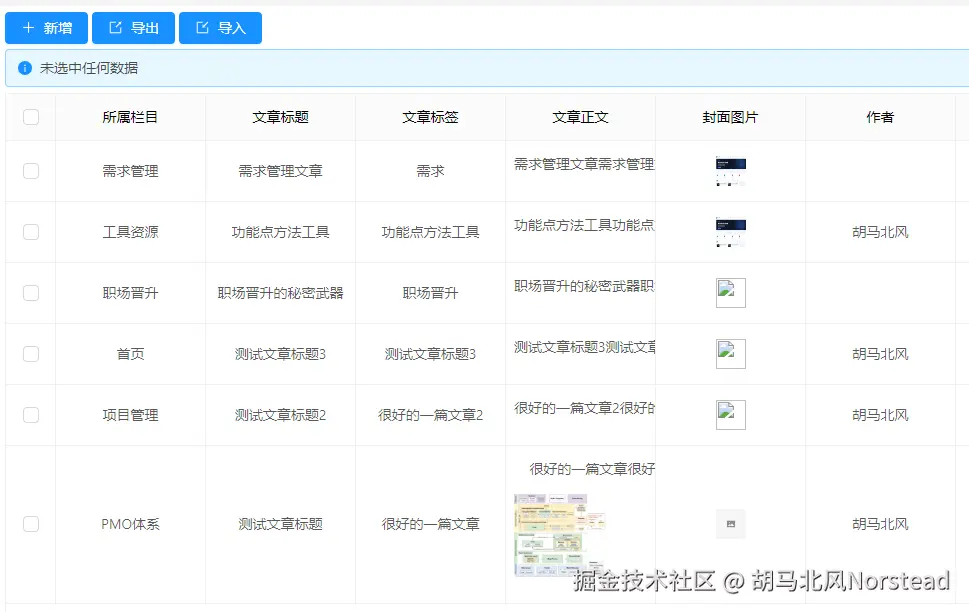The height and width of the screenshot is (612, 969).
Task: Click the 很好的一篇文章2 tag cell
Action: point(430,415)
